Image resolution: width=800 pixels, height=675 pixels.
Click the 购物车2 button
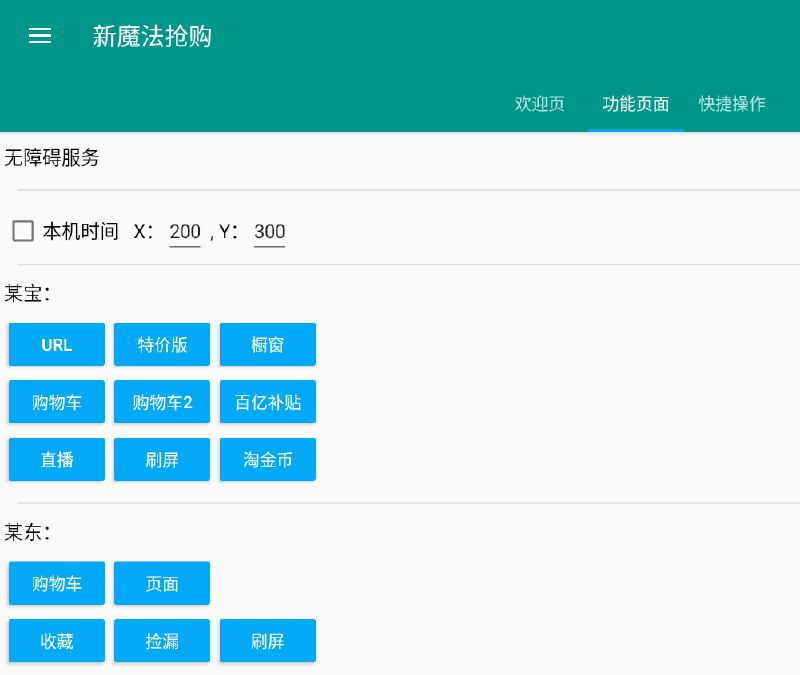(x=162, y=402)
